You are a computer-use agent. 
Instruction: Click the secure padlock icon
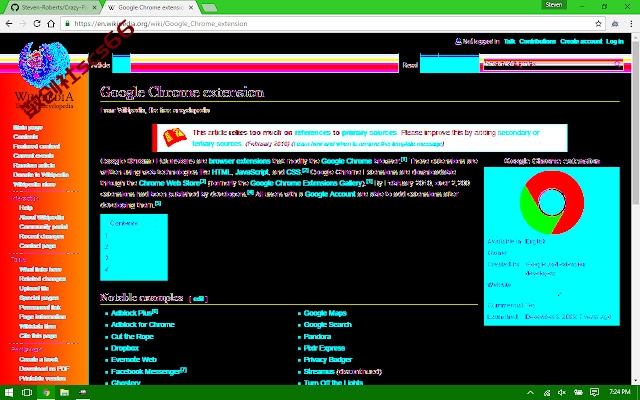click(x=67, y=24)
